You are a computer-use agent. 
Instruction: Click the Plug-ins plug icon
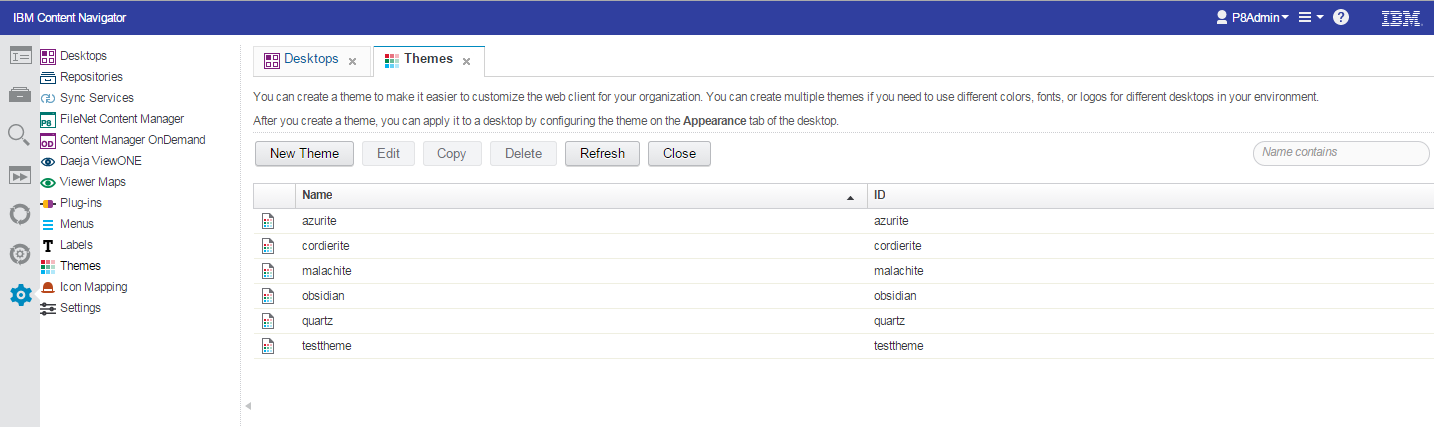[x=48, y=203]
